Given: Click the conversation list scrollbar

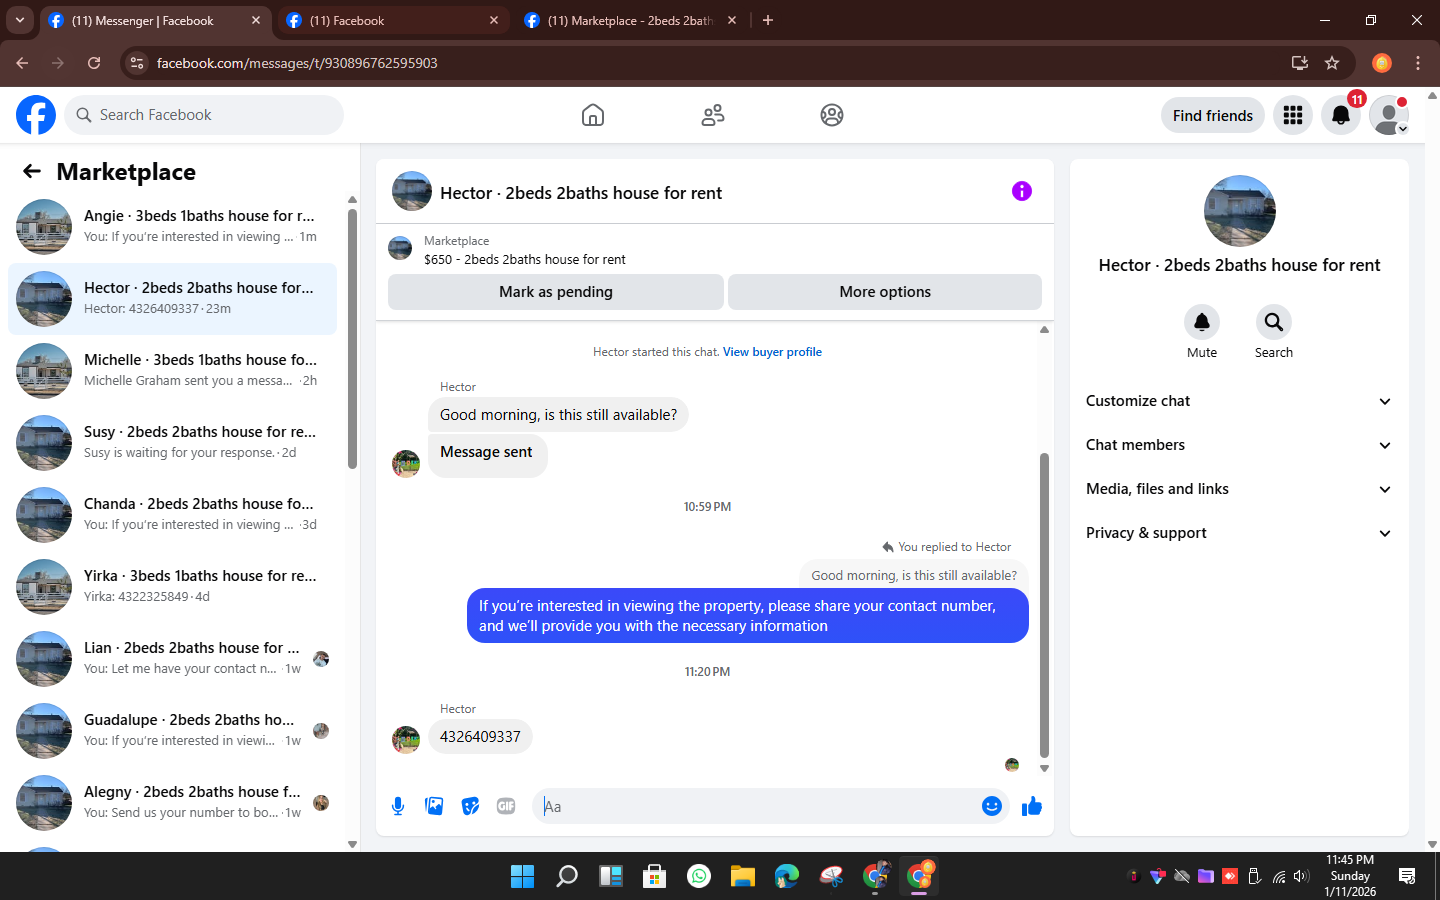Looking at the screenshot, I should click(x=352, y=338).
